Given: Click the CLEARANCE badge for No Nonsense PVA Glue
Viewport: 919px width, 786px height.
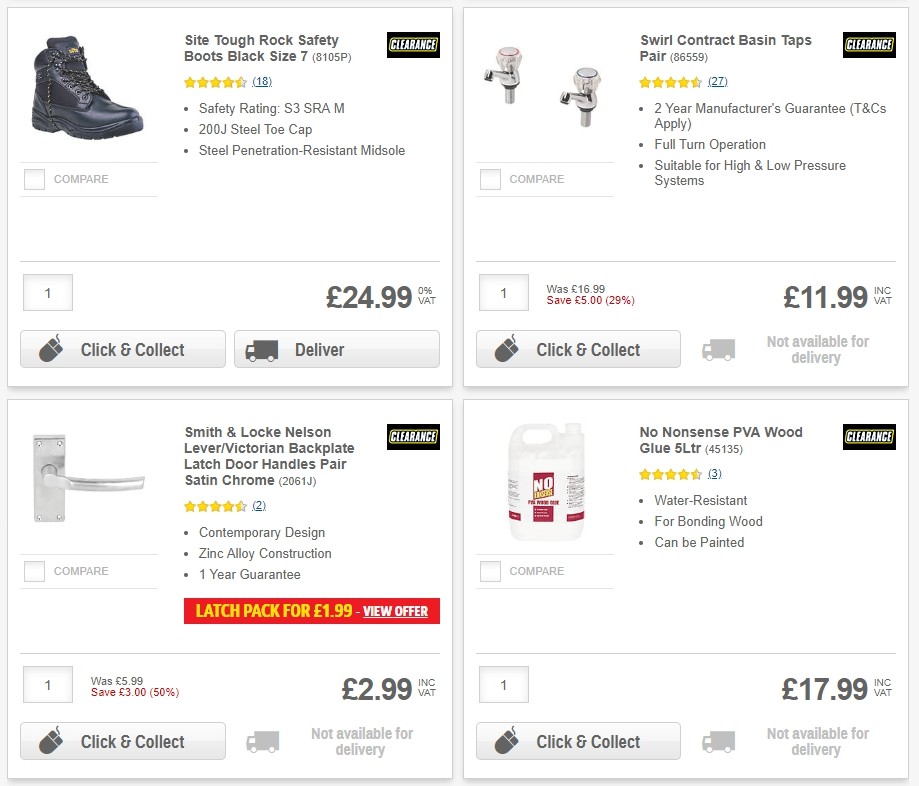Looking at the screenshot, I should [868, 436].
